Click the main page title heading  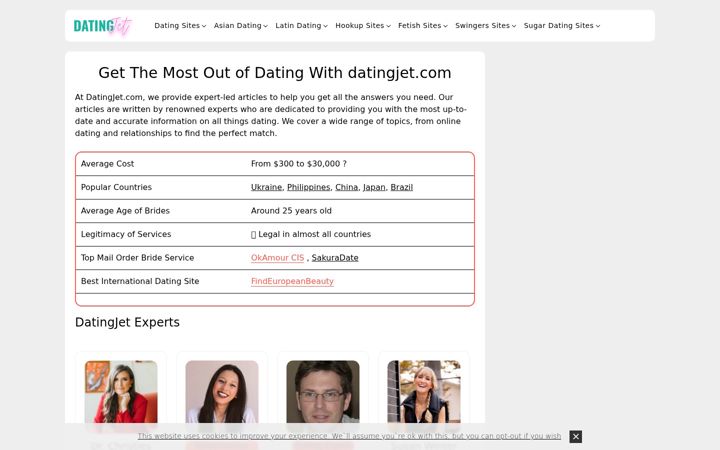[275, 73]
